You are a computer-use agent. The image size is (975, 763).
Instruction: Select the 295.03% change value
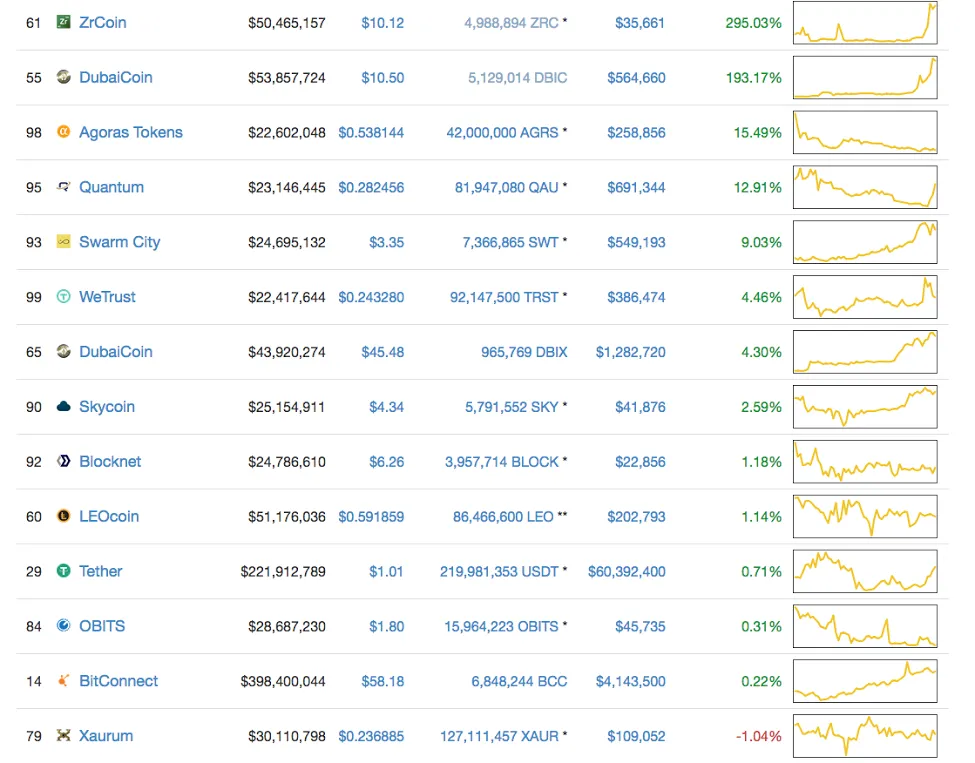point(753,23)
